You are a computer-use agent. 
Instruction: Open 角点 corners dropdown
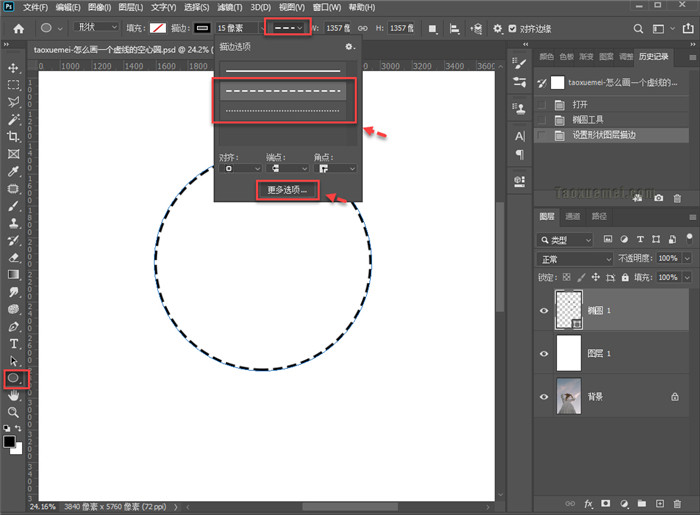tap(335, 168)
